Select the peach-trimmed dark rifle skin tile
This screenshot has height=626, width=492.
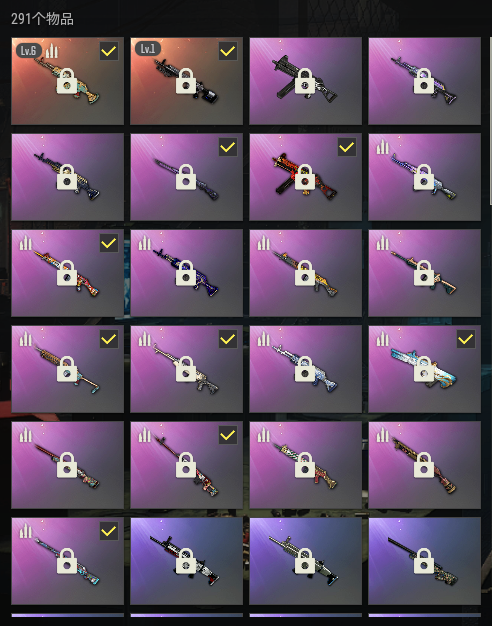[425, 273]
